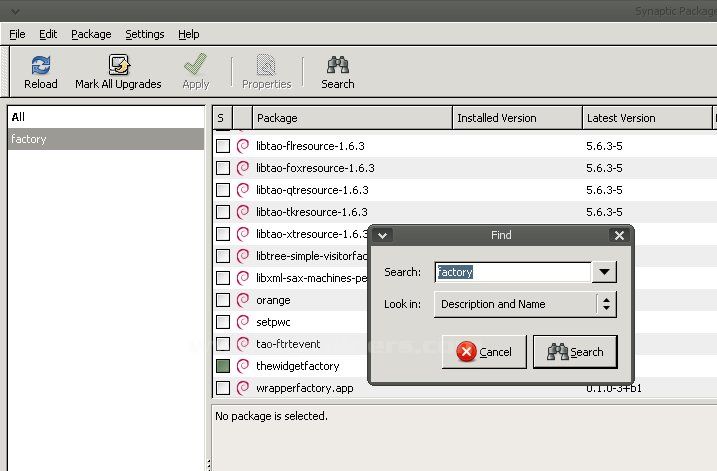Click Debian swirl icon beside setpwc
The width and height of the screenshot is (717, 471).
coord(243,322)
